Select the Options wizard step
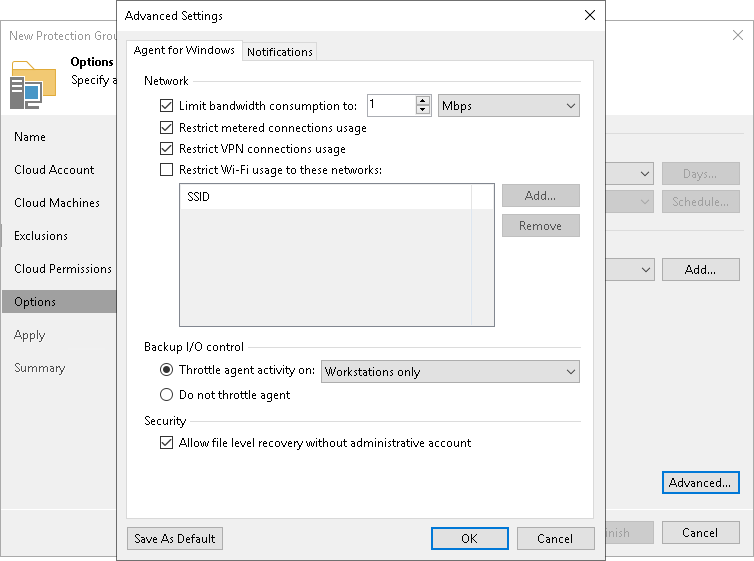 click(59, 302)
